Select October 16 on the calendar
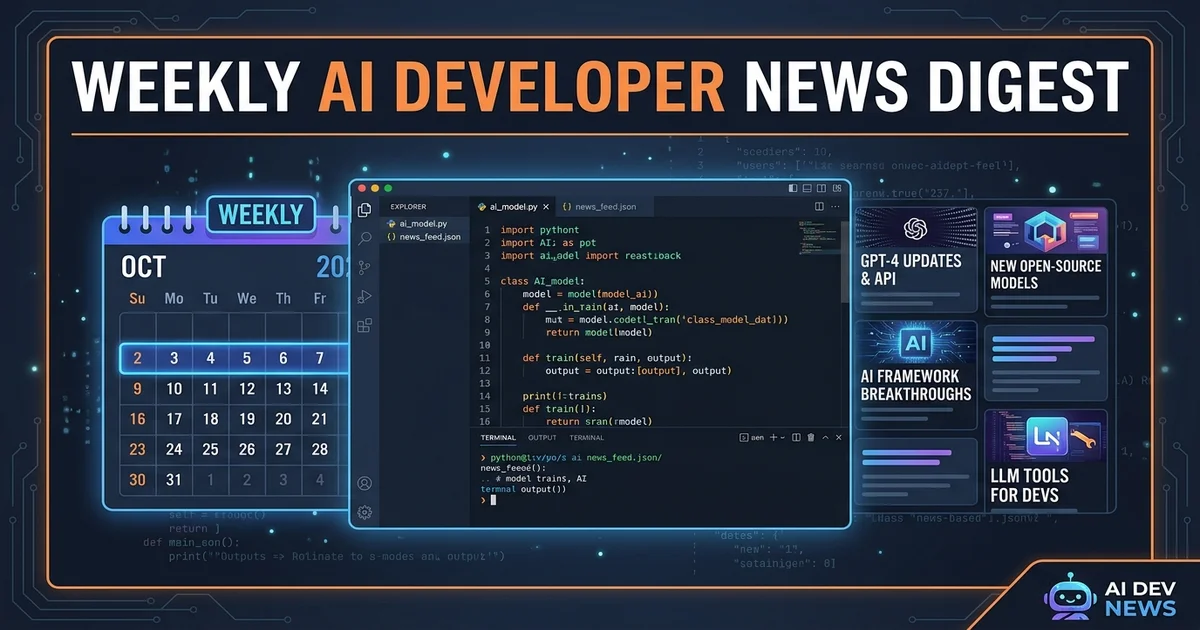The image size is (1200, 630). click(137, 419)
